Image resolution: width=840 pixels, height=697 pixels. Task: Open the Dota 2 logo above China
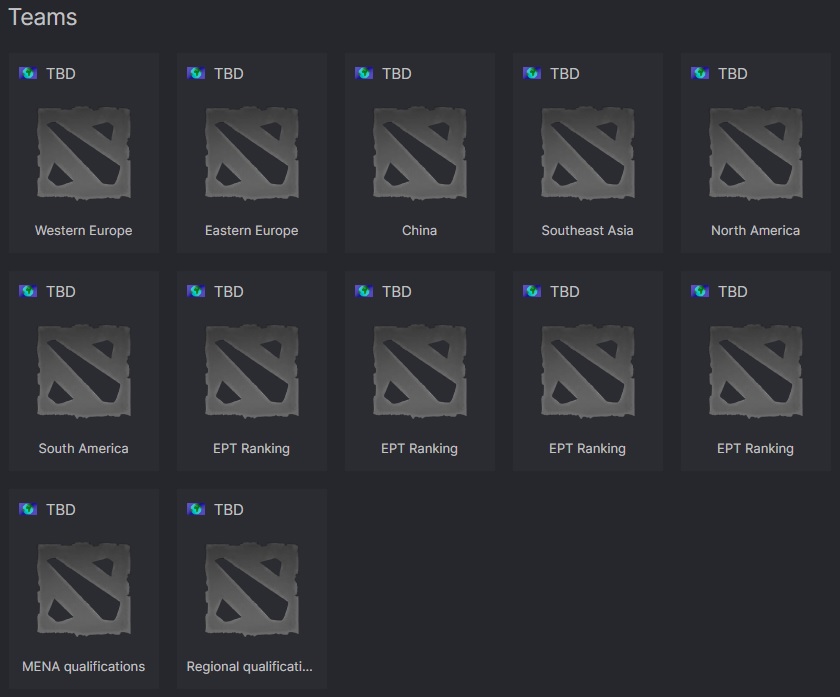pyautogui.click(x=419, y=153)
